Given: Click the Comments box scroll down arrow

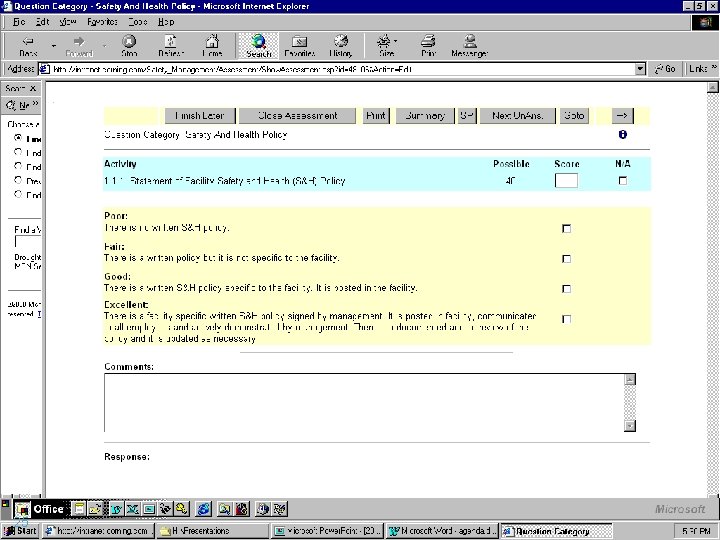Looking at the screenshot, I should click(630, 426).
